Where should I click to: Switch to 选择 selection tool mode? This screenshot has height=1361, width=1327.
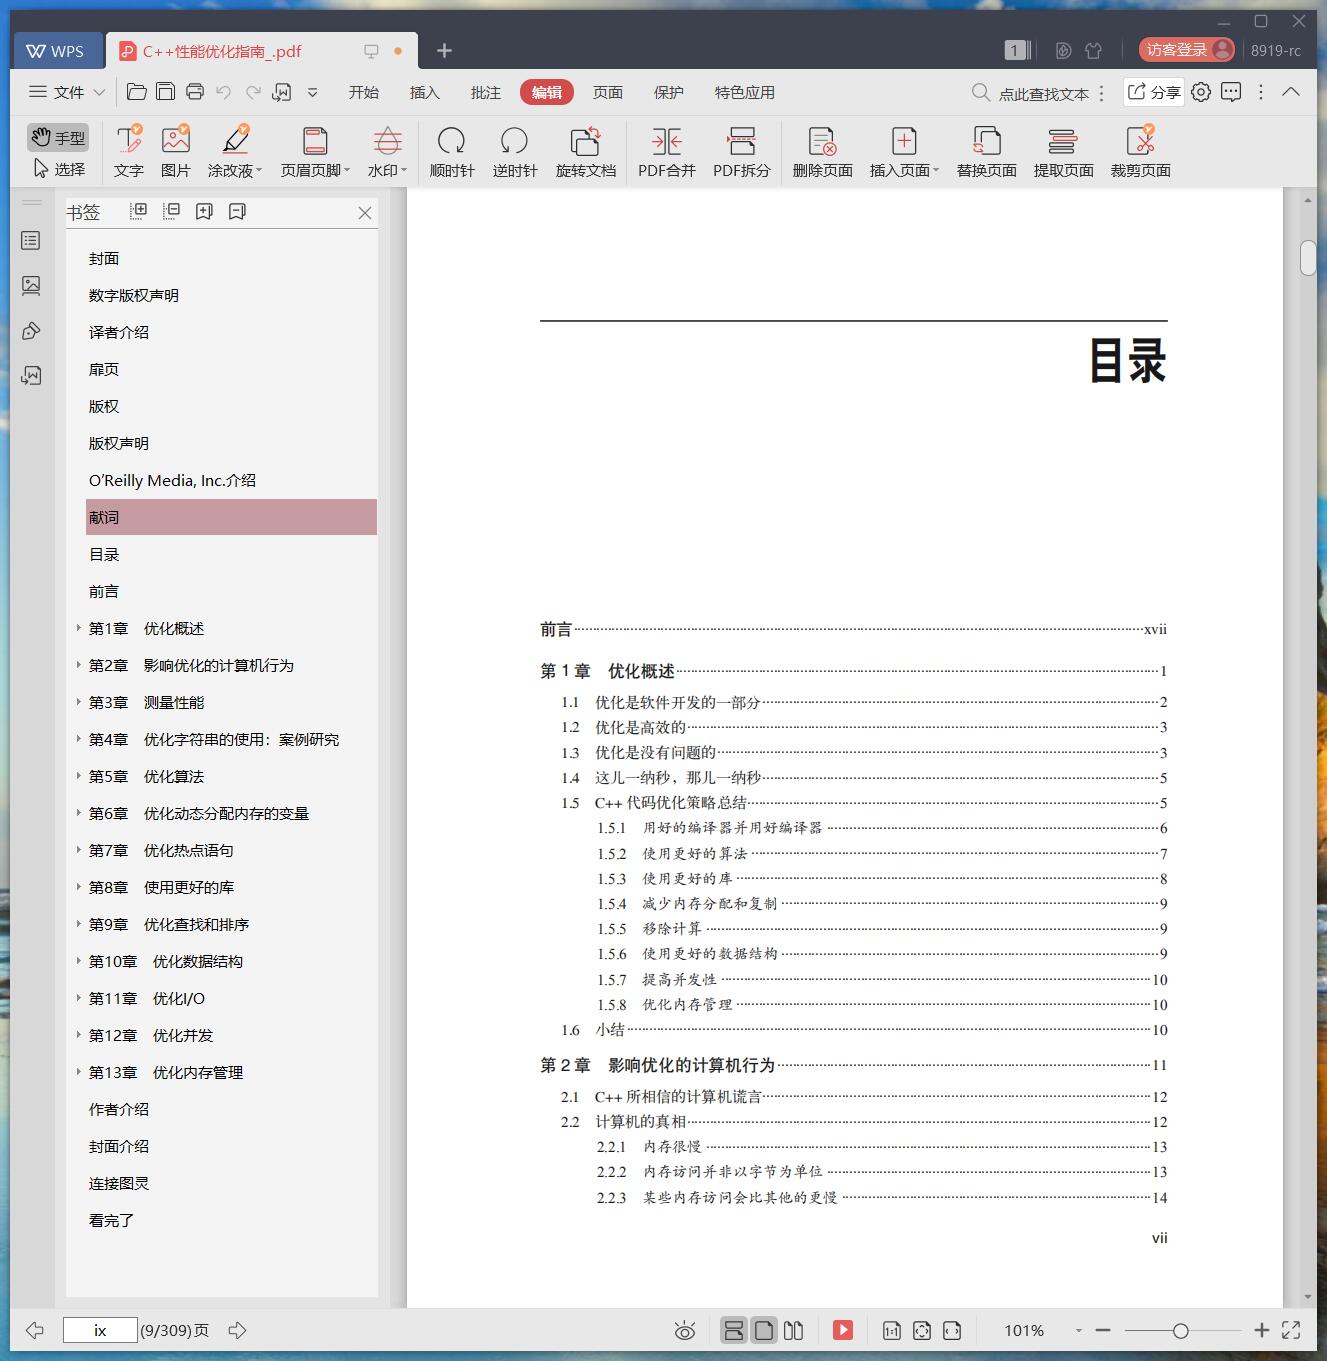[58, 169]
